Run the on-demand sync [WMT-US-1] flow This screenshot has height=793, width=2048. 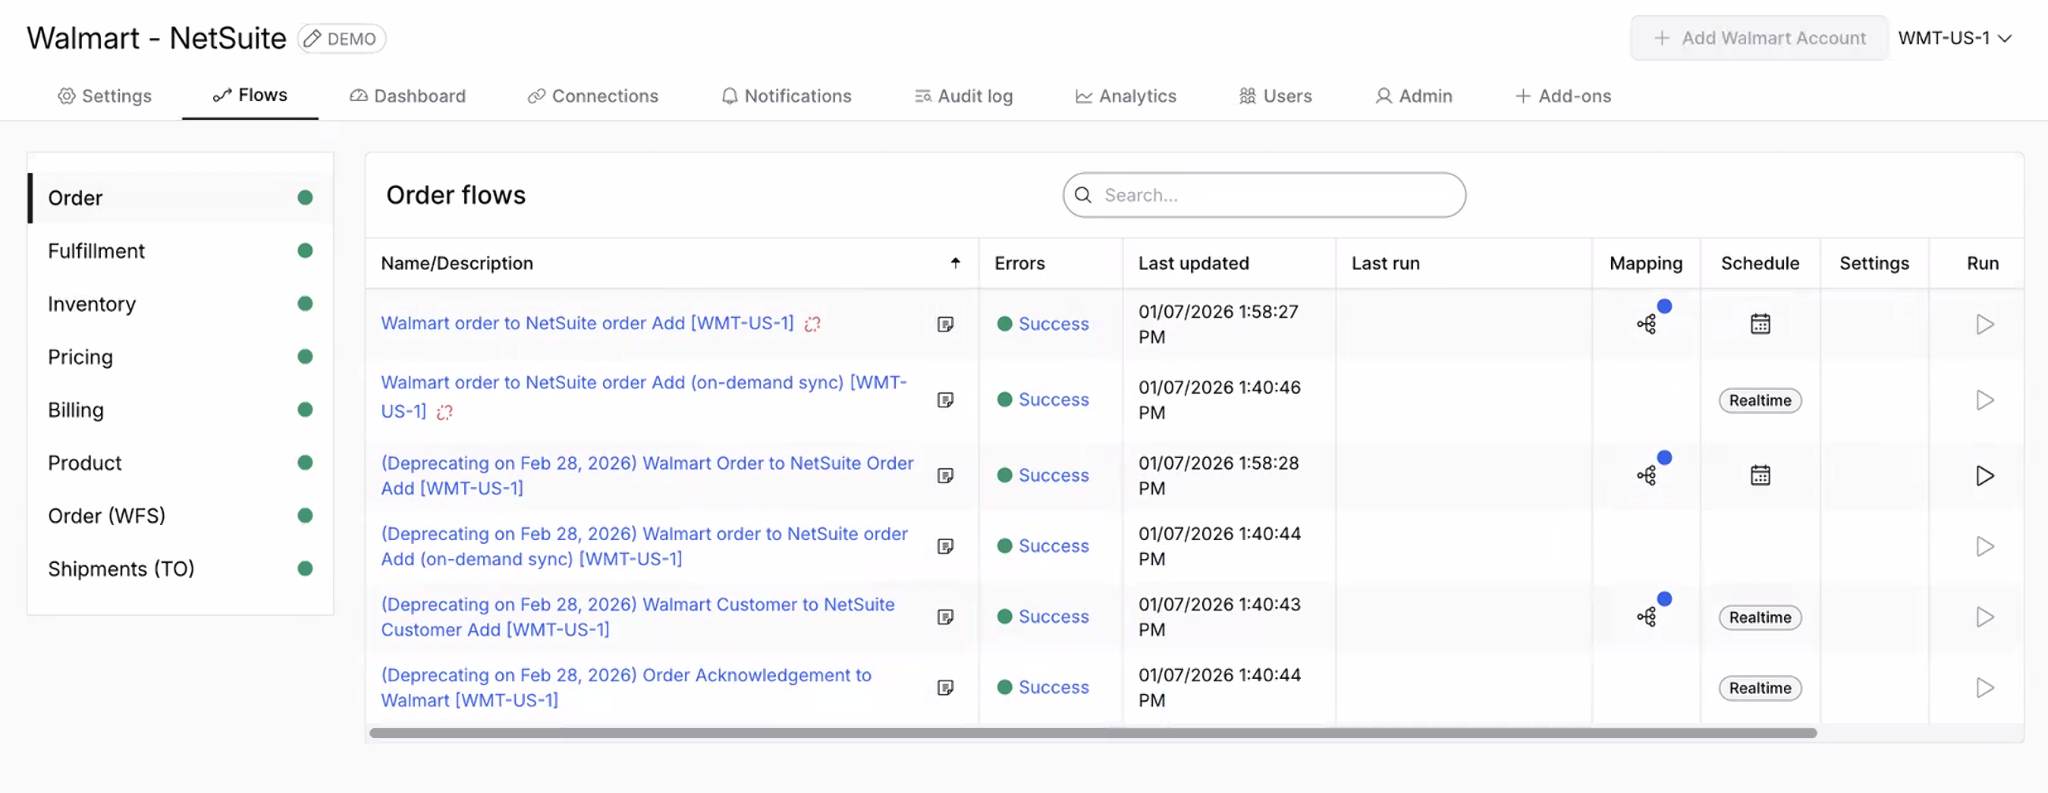(1985, 400)
